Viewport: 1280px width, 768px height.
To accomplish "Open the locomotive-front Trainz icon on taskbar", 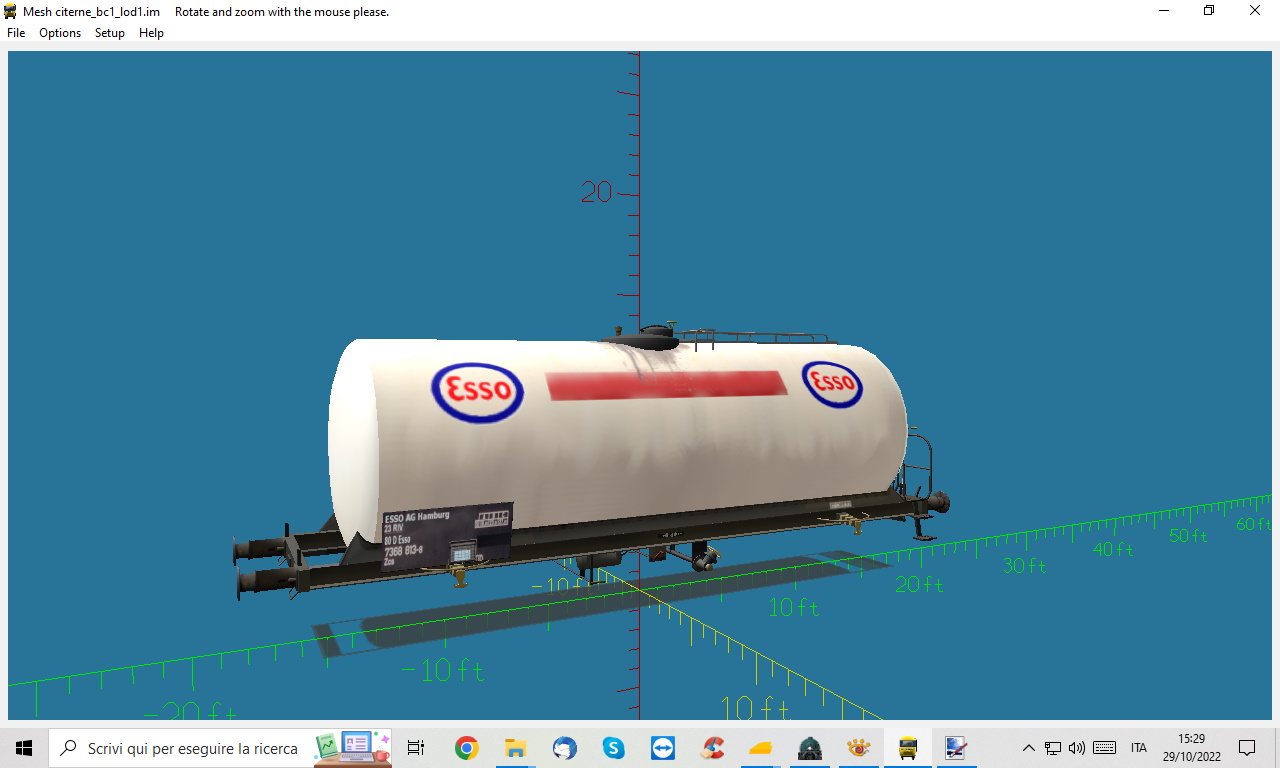I will click(x=810, y=748).
